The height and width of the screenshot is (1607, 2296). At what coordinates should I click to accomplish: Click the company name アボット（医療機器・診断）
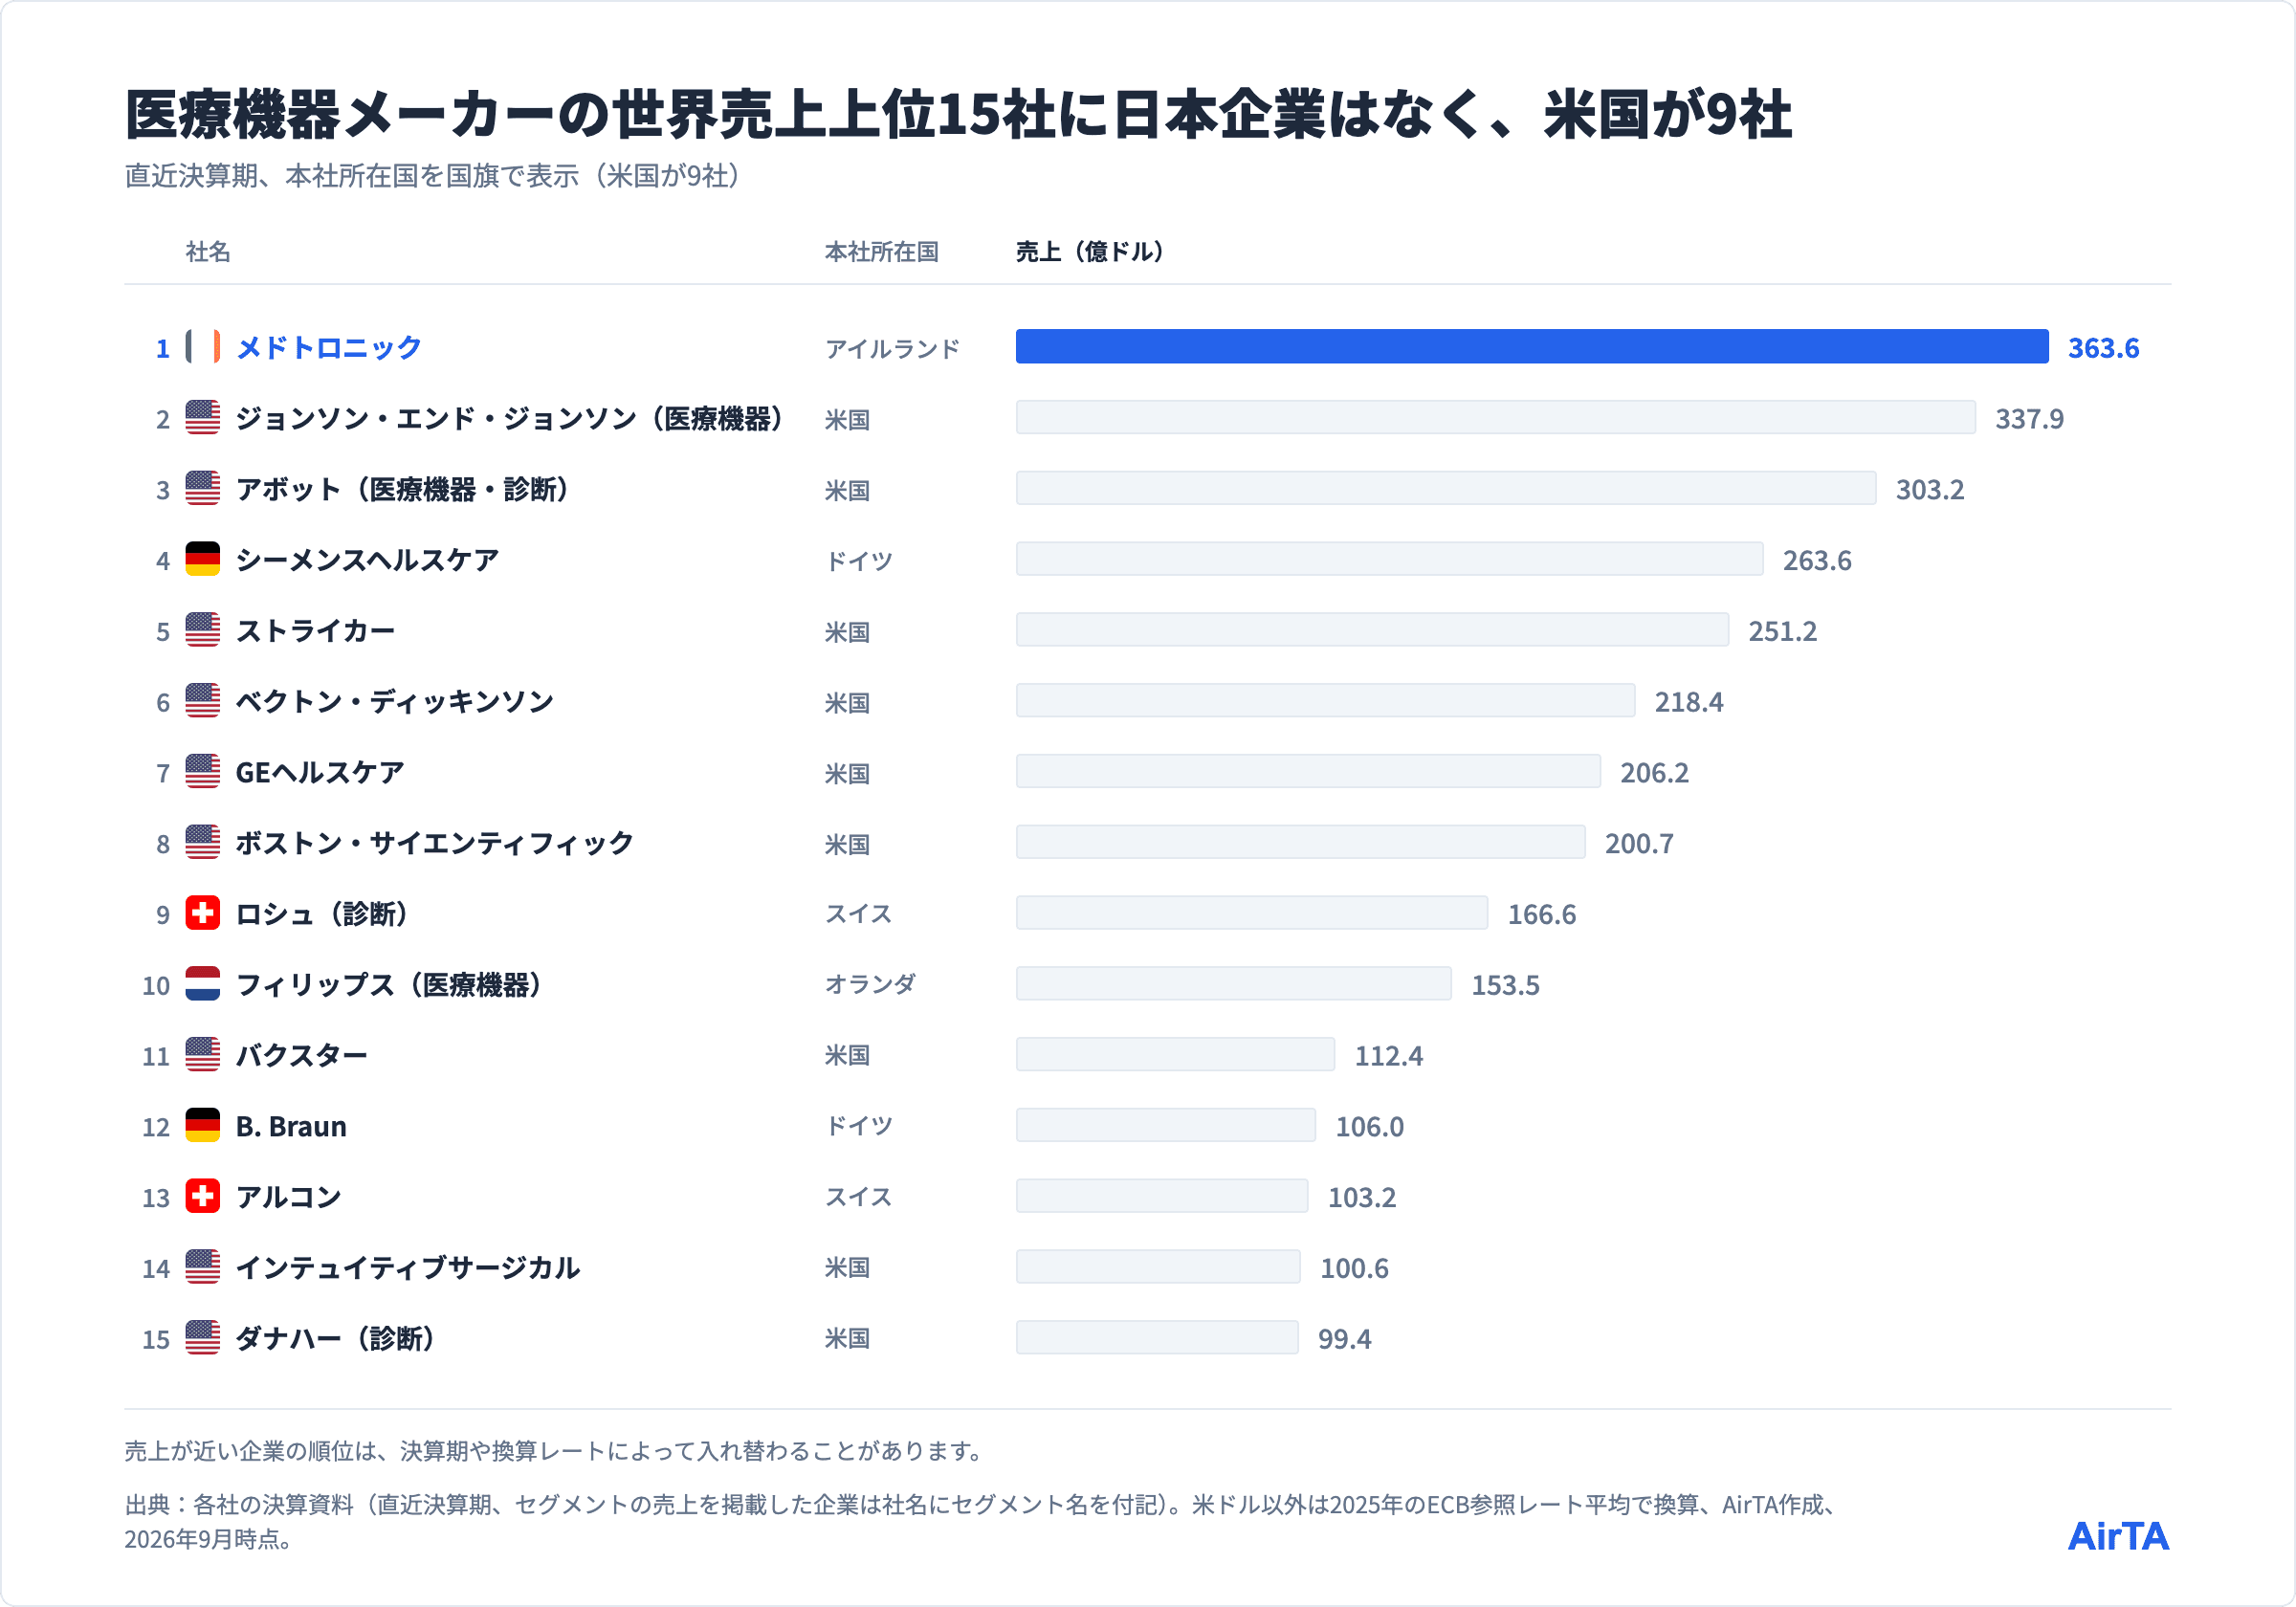(x=402, y=490)
